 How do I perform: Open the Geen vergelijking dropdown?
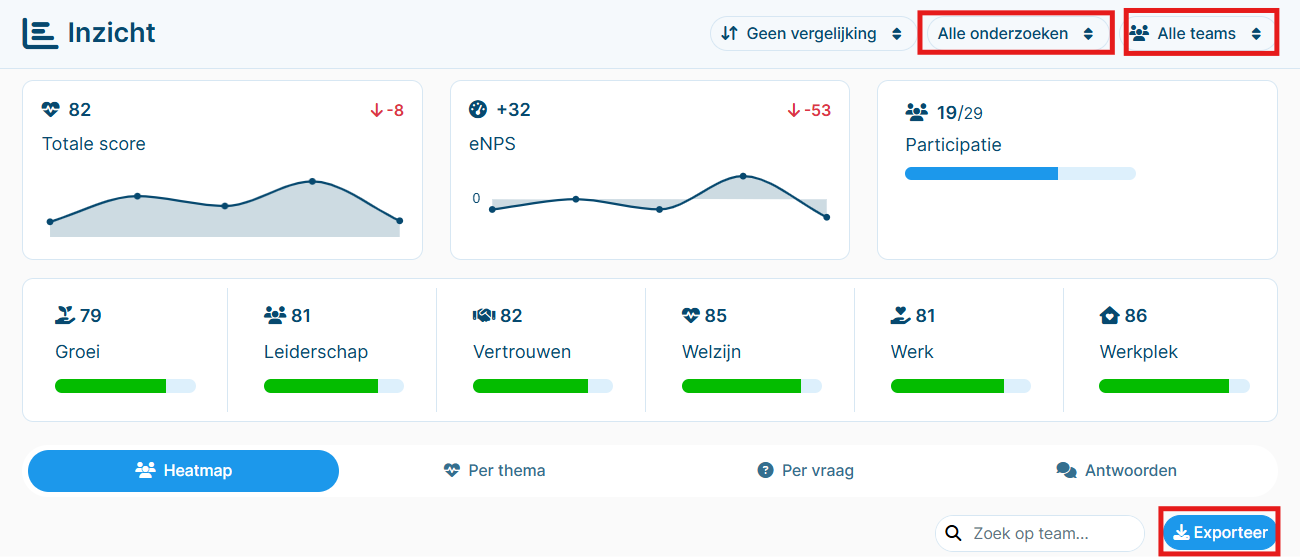tap(812, 33)
